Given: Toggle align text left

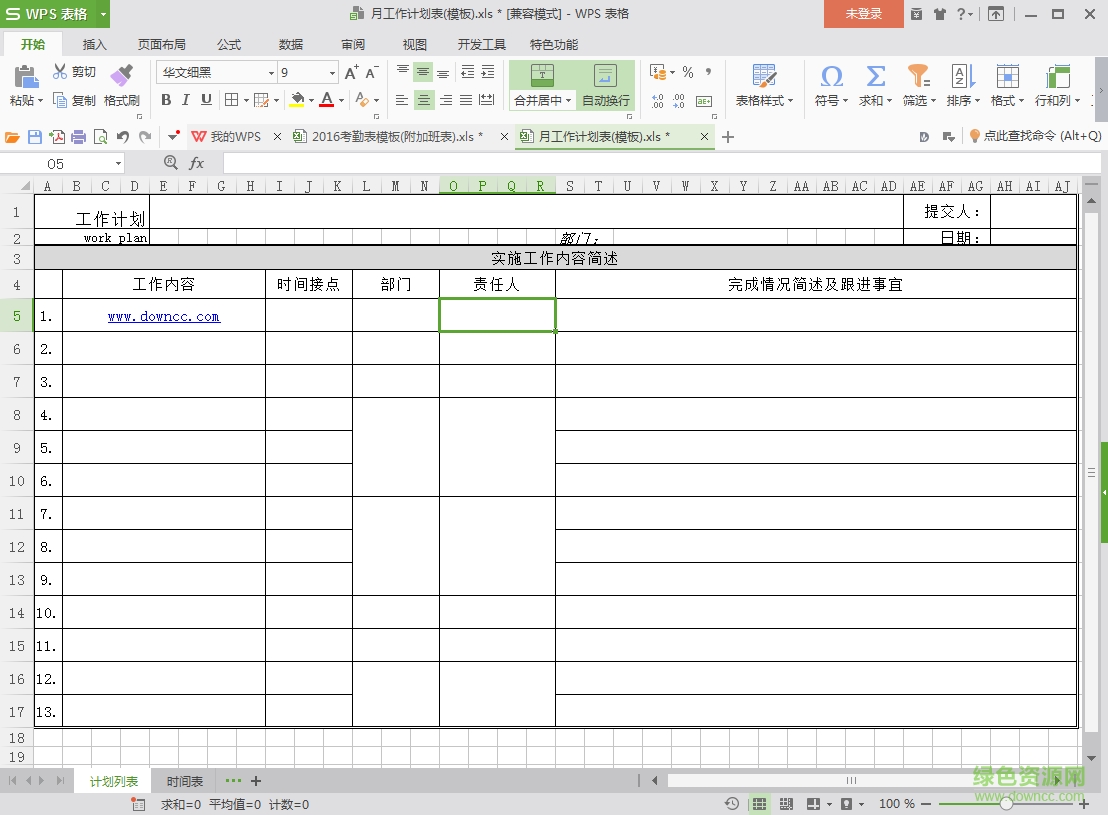Looking at the screenshot, I should (401, 100).
